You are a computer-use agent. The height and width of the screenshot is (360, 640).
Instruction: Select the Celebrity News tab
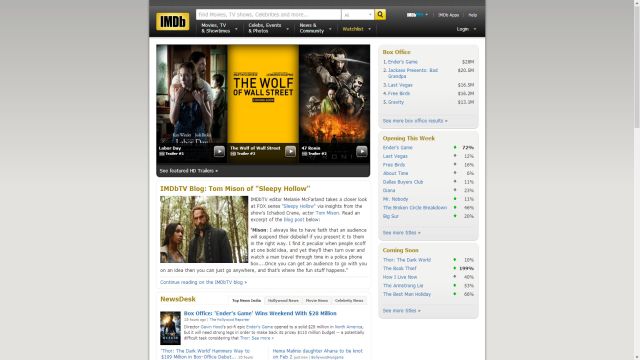coord(349,300)
